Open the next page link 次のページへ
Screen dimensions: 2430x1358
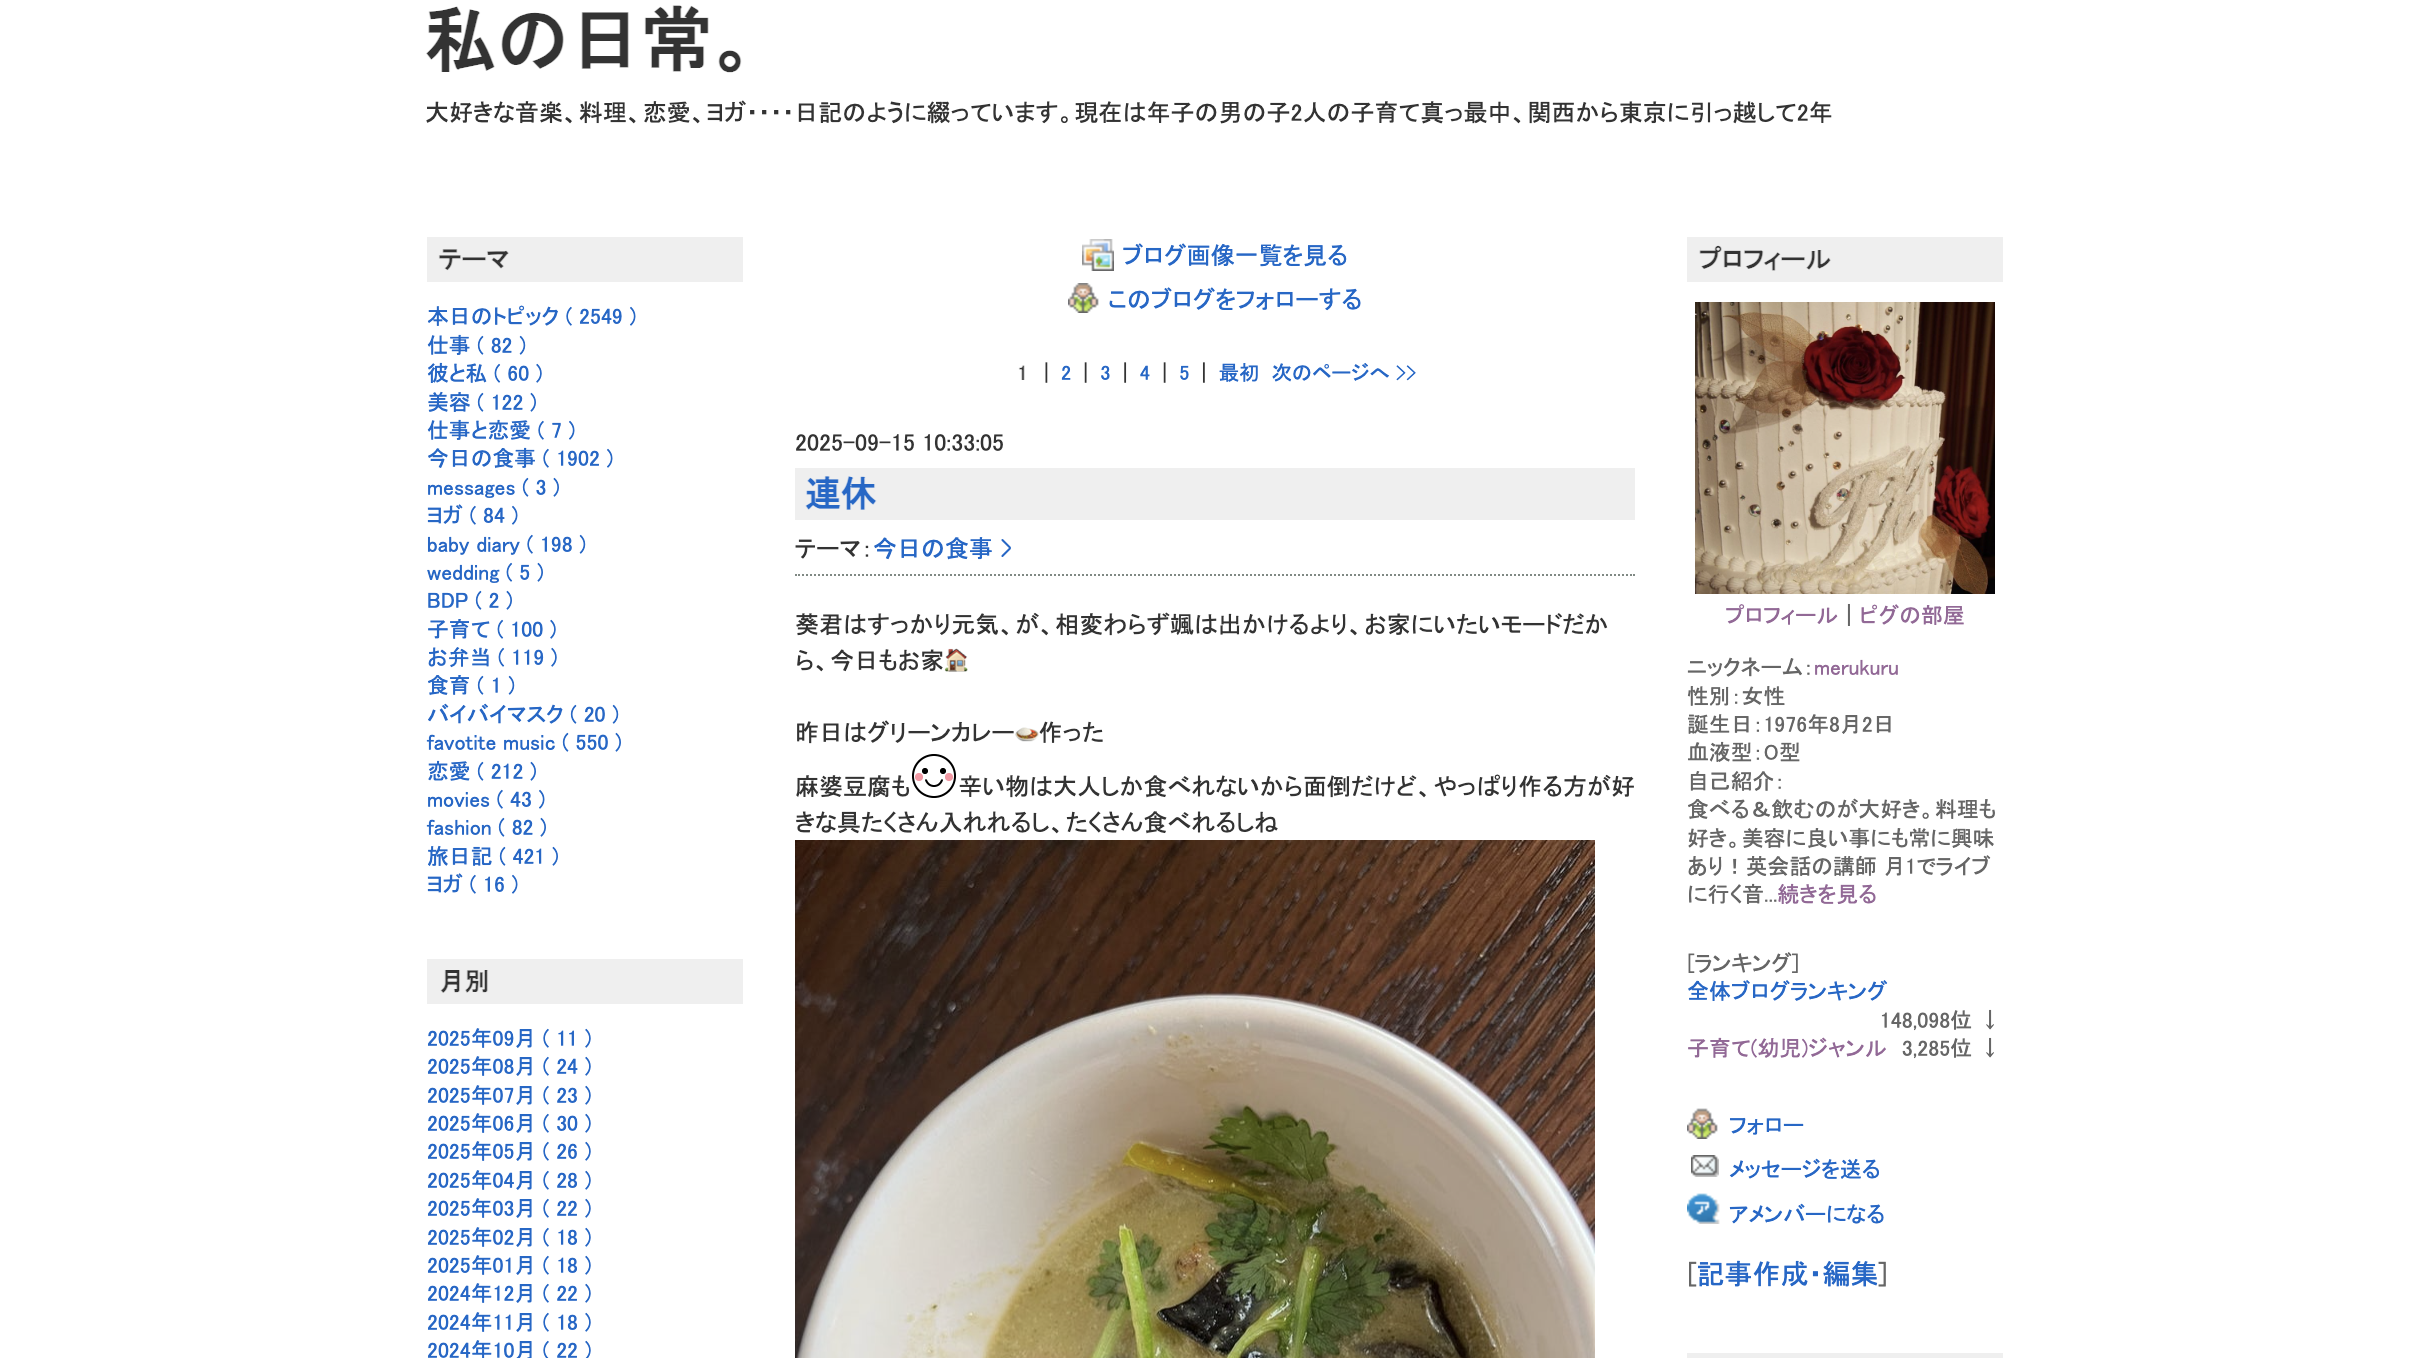tap(1343, 373)
